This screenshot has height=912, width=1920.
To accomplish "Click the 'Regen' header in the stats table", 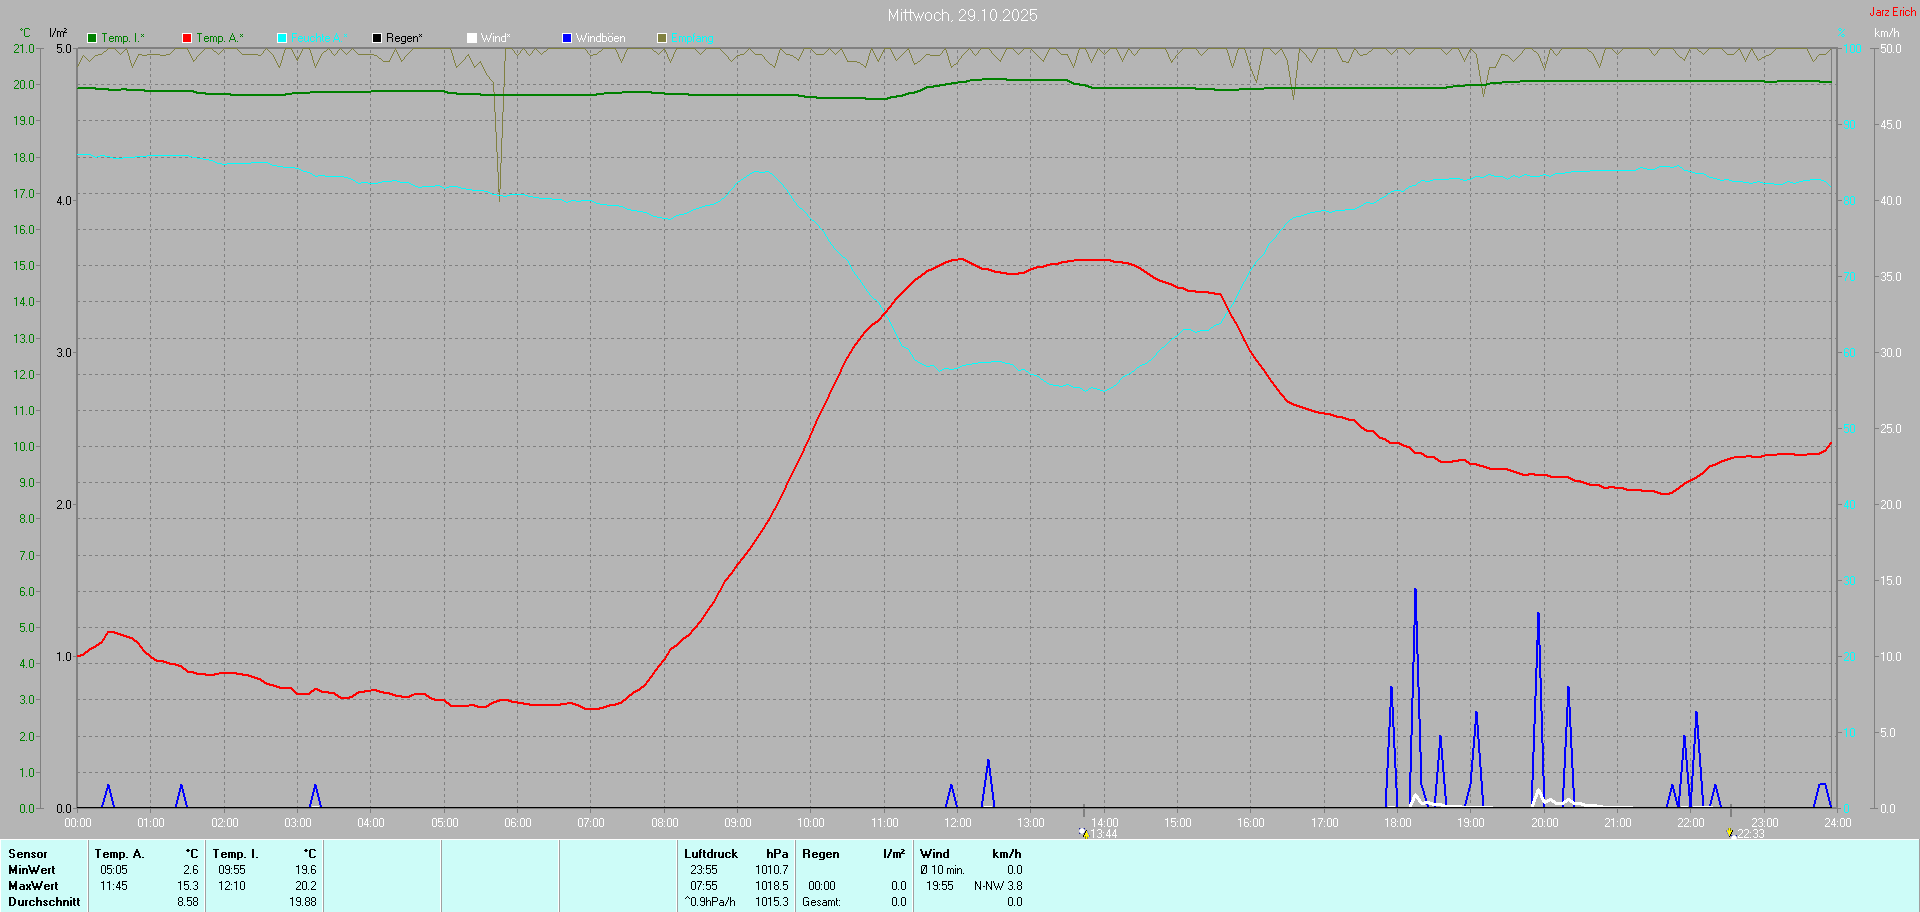I will 821,854.
